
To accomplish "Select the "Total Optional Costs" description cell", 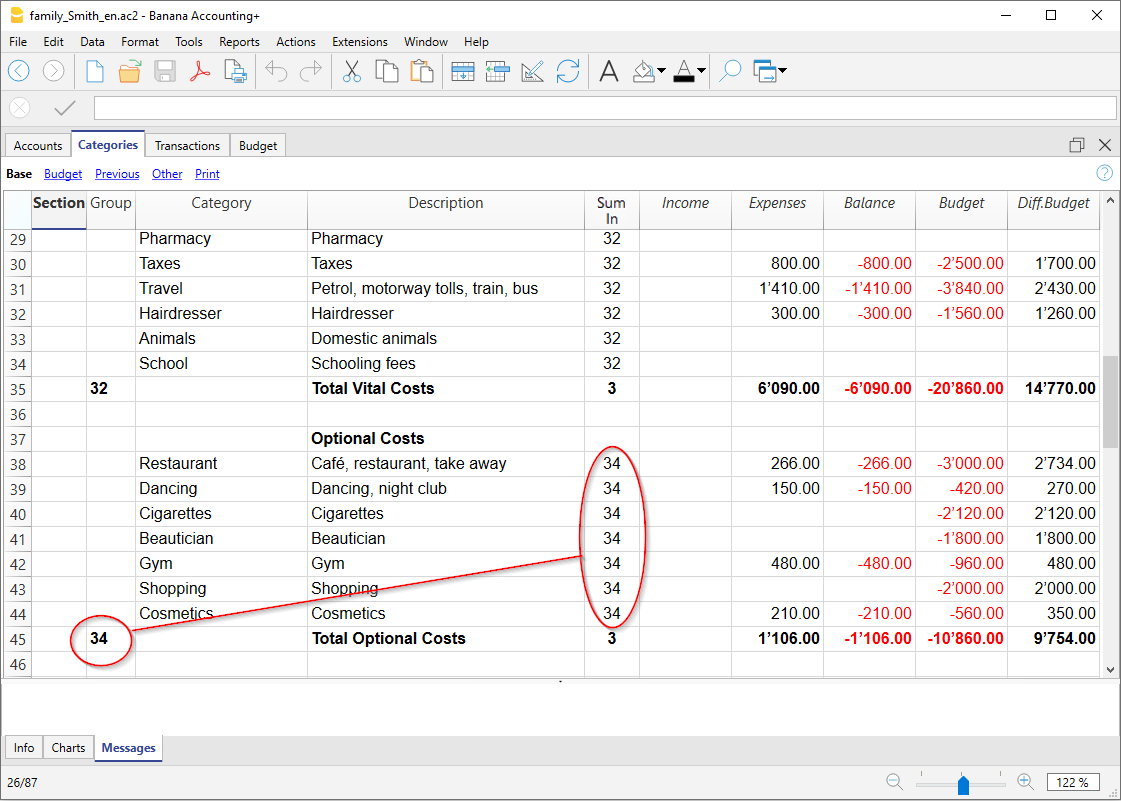I will [x=446, y=639].
